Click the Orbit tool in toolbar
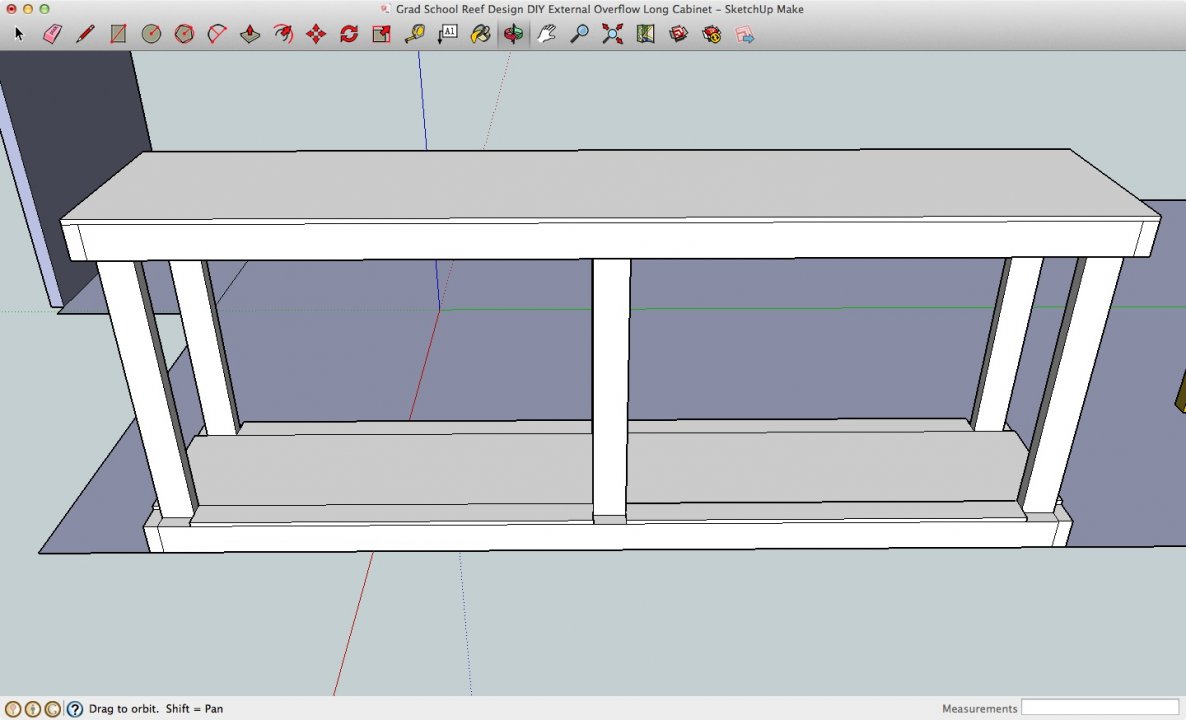Viewport: 1186px width, 720px height. click(513, 34)
